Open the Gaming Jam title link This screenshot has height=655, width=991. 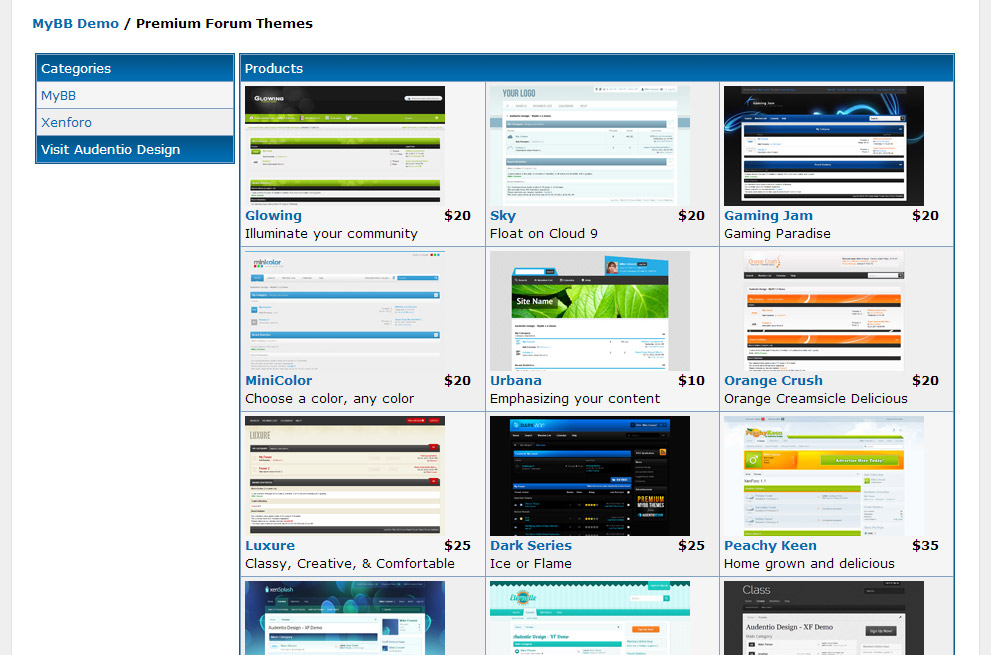point(768,216)
